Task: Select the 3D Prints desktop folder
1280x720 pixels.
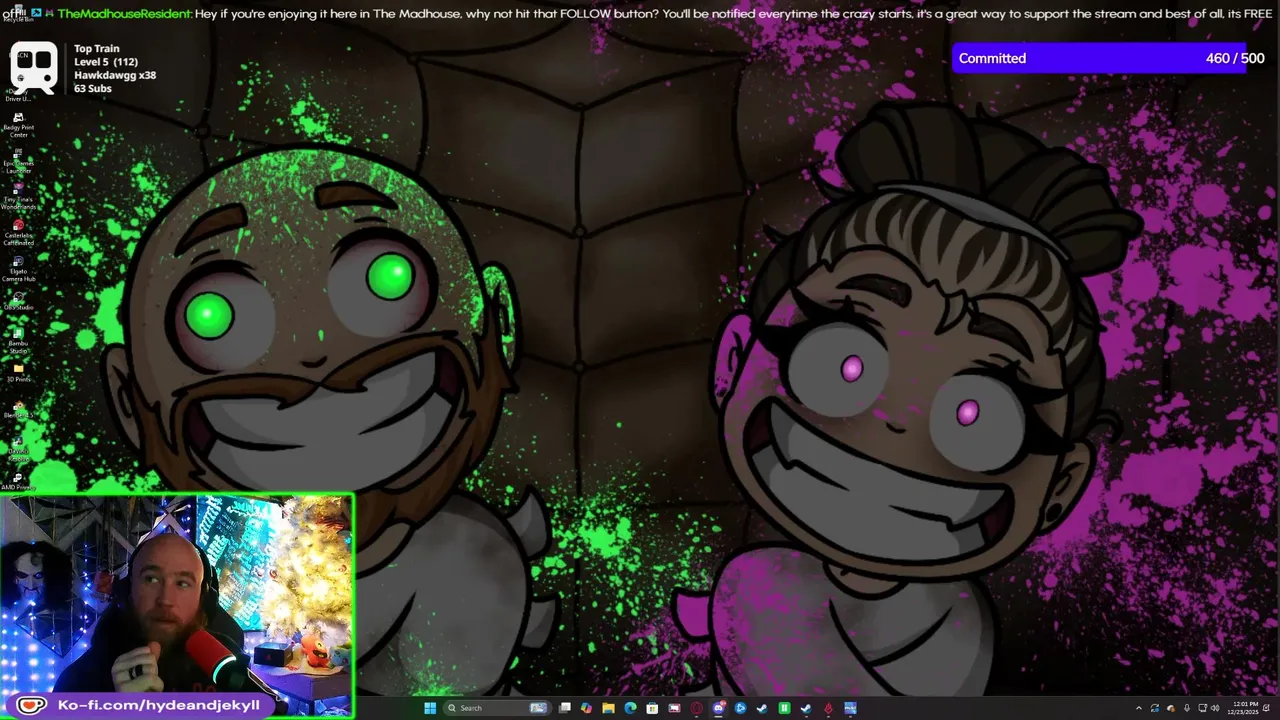Action: (x=18, y=373)
